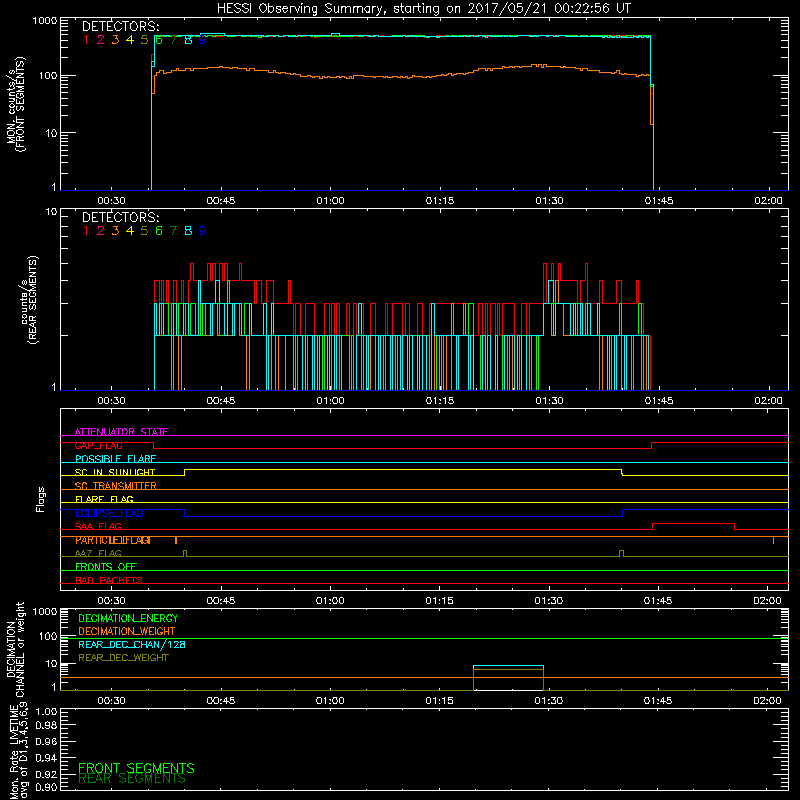Select blue detector number 9 in front segments legend
The height and width of the screenshot is (800, 800).
click(203, 40)
